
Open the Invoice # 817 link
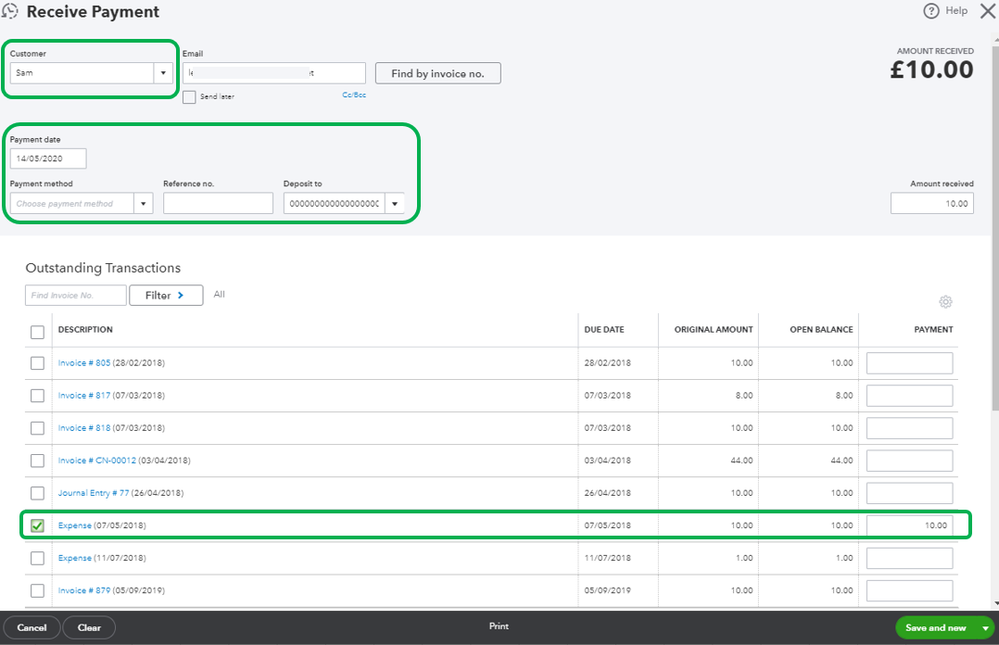click(84, 395)
